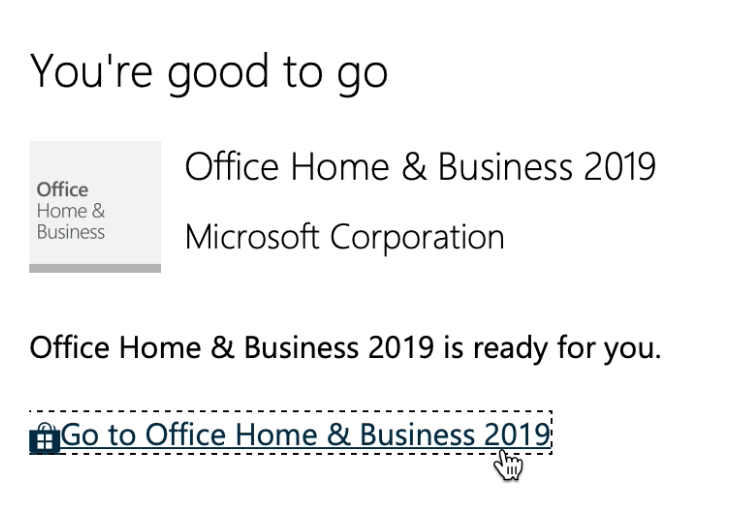Screen dimensions: 740x524
Task: Click 'Home &' text inside the product tile image
Action: (71, 211)
